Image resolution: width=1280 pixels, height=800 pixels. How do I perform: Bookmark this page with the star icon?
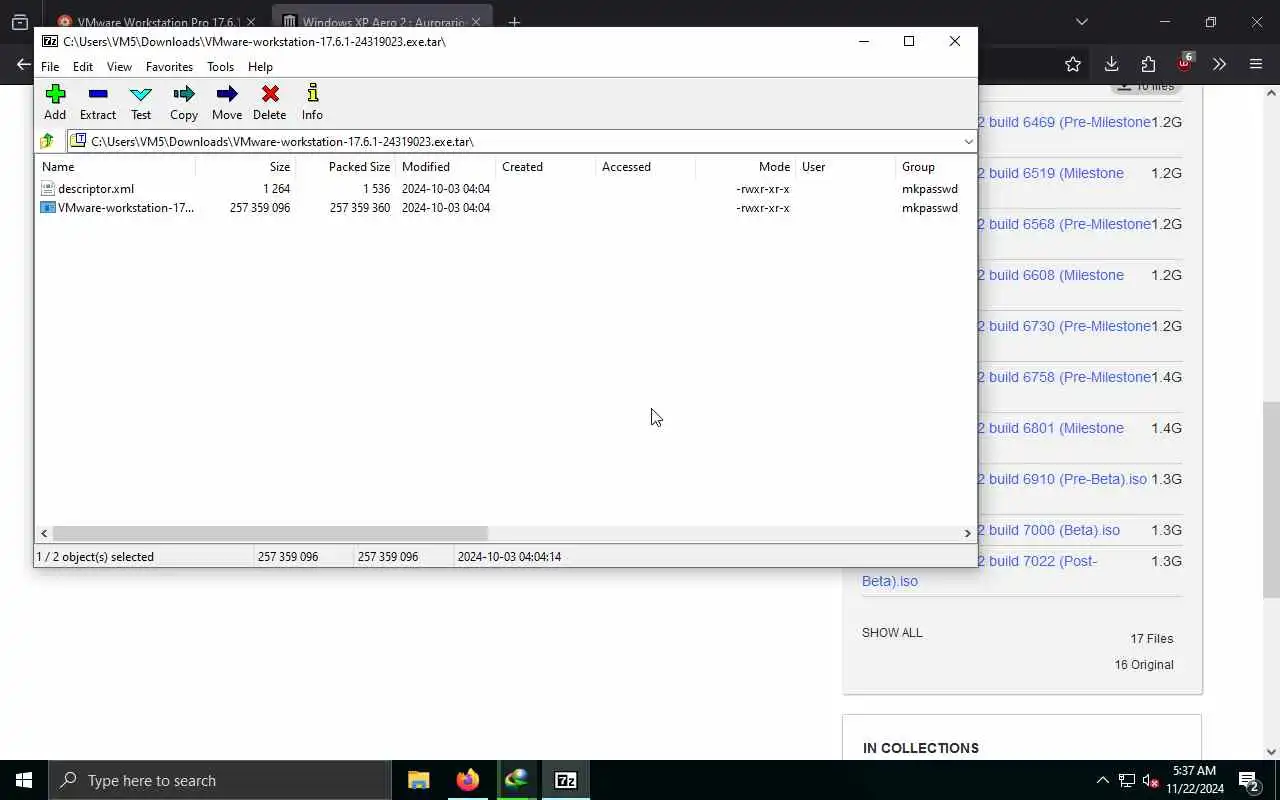[1073, 64]
